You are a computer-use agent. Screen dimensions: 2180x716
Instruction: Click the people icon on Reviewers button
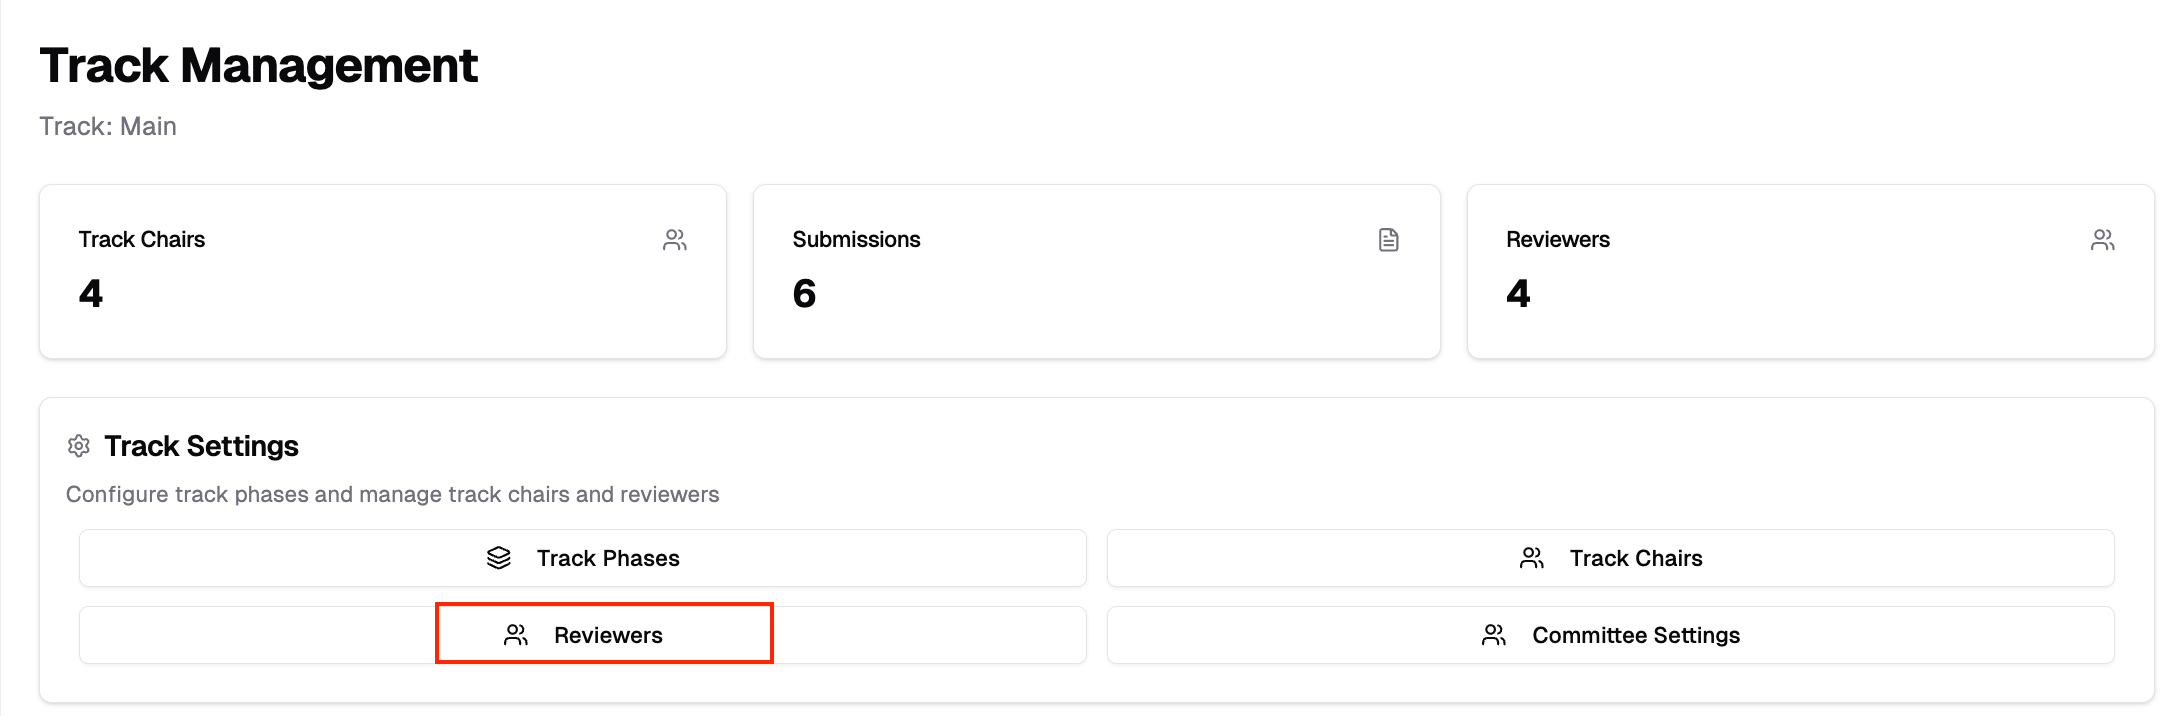(516, 635)
